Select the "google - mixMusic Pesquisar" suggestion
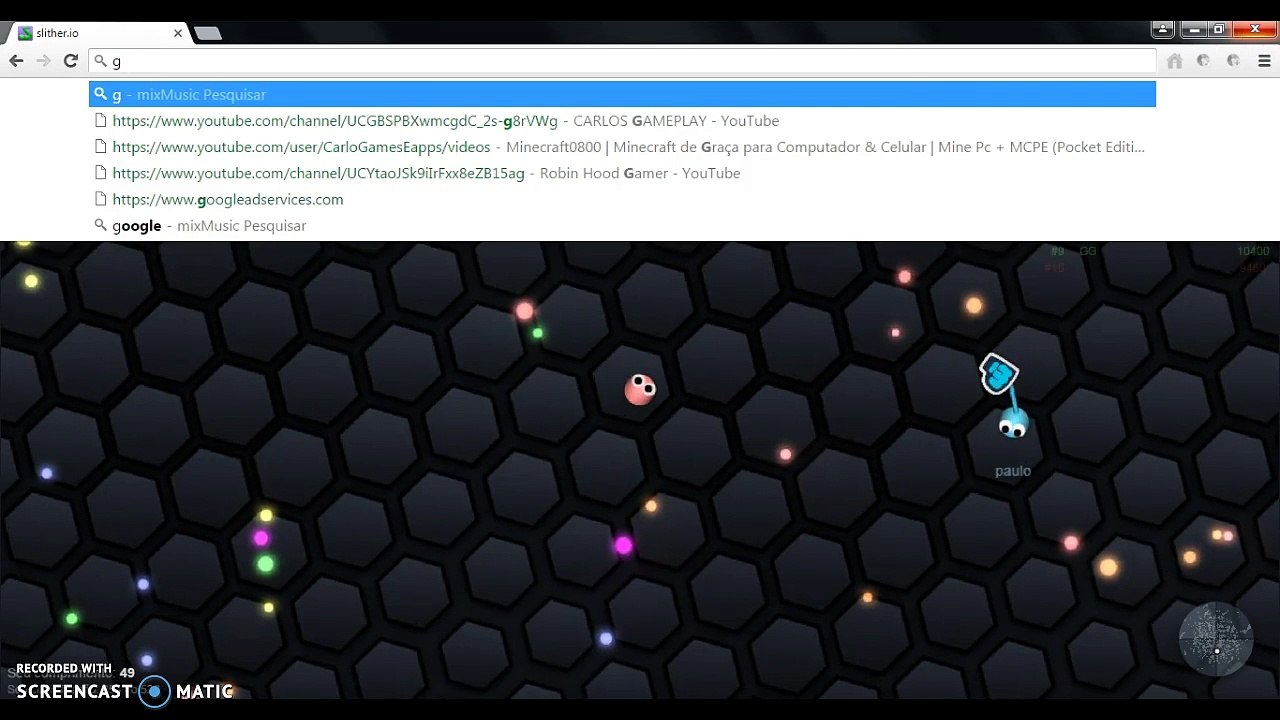The height and width of the screenshot is (720, 1280). point(622,226)
